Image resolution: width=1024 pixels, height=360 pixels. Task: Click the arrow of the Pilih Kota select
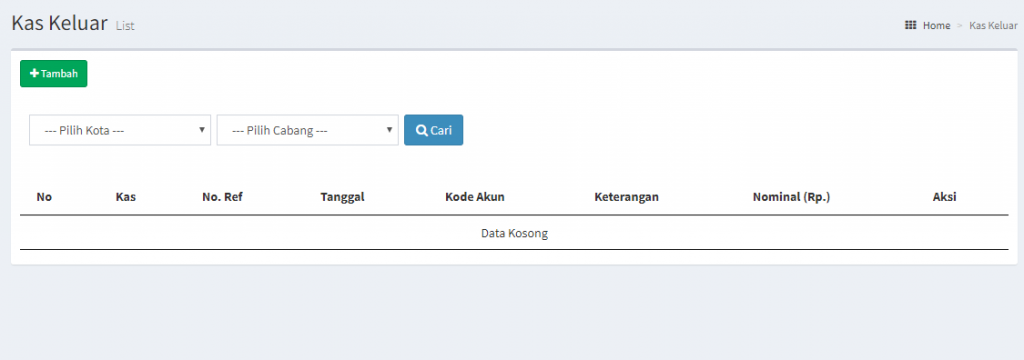tap(202, 129)
